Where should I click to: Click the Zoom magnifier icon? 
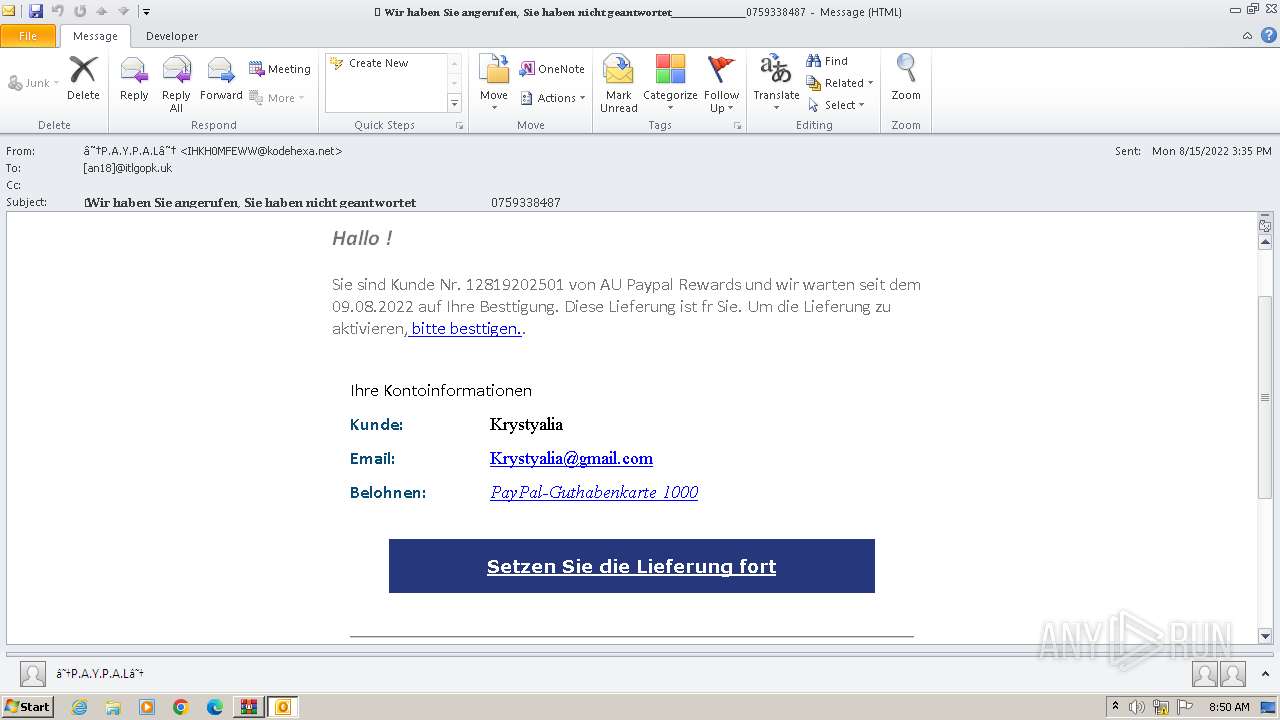(x=906, y=70)
